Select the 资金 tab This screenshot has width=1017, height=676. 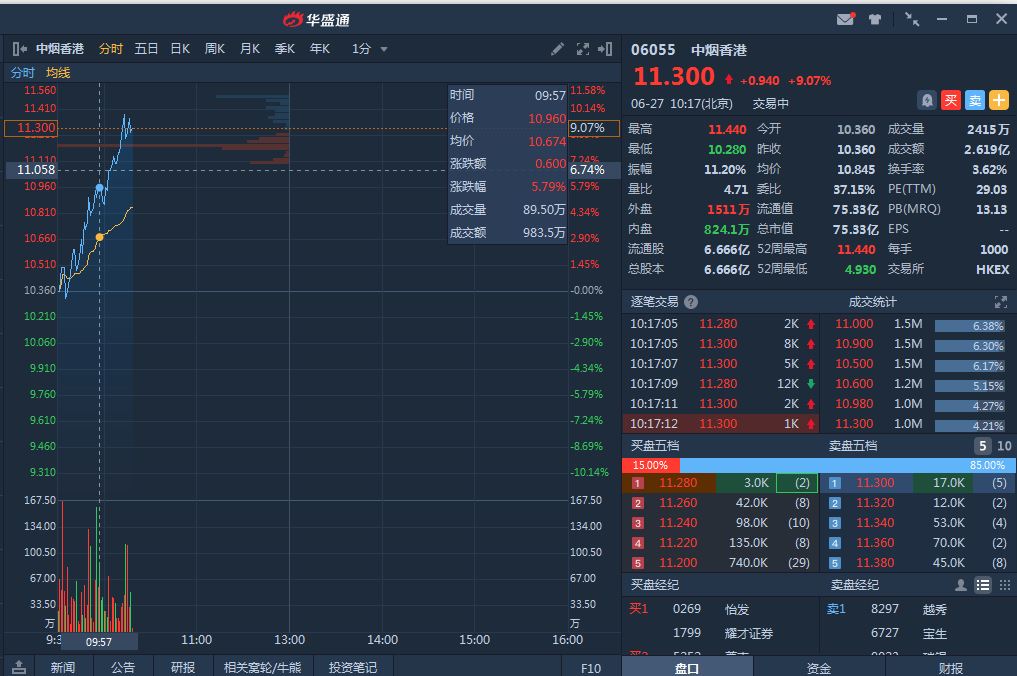point(819,668)
